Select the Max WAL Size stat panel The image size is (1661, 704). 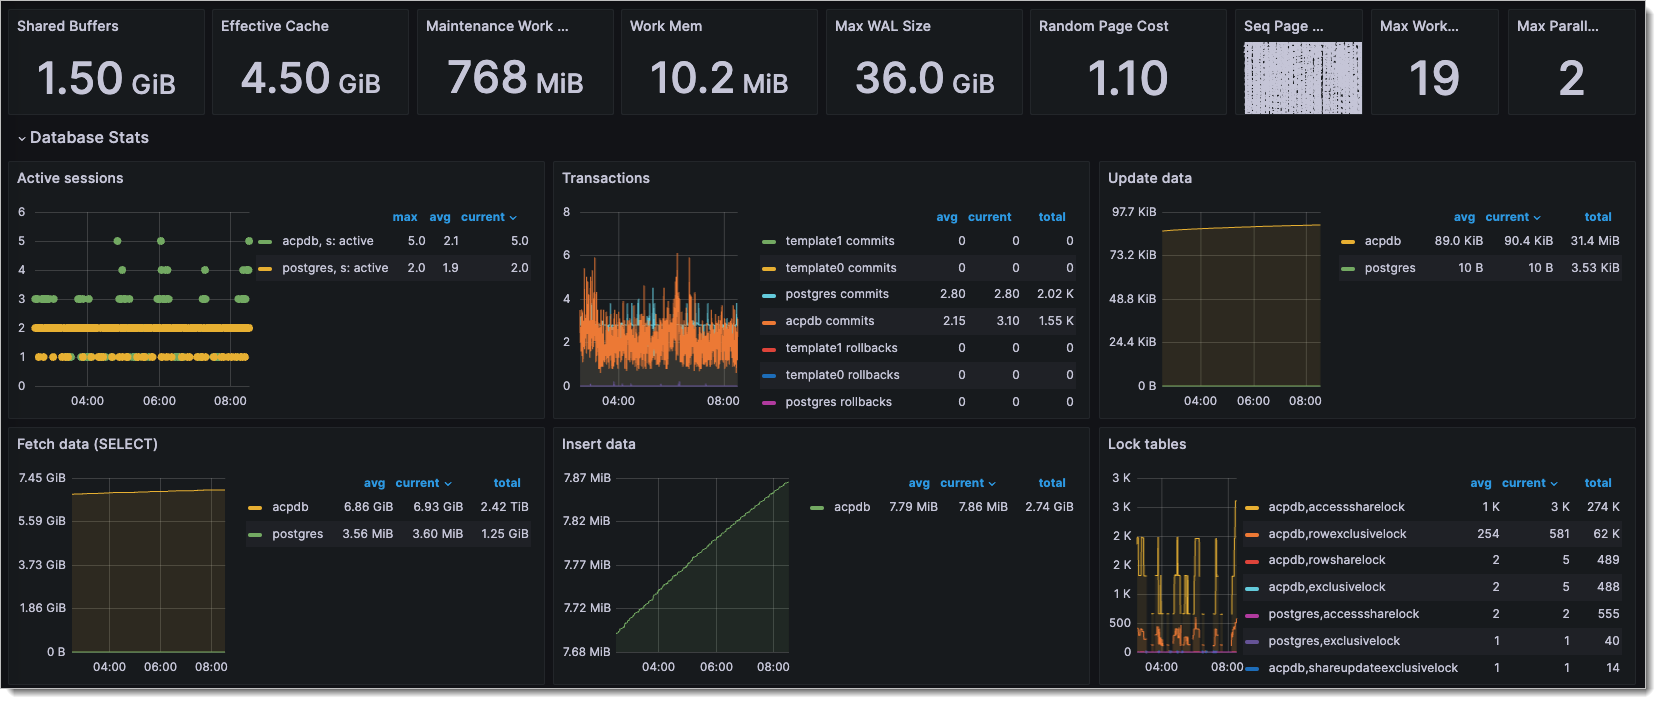pyautogui.click(x=924, y=62)
